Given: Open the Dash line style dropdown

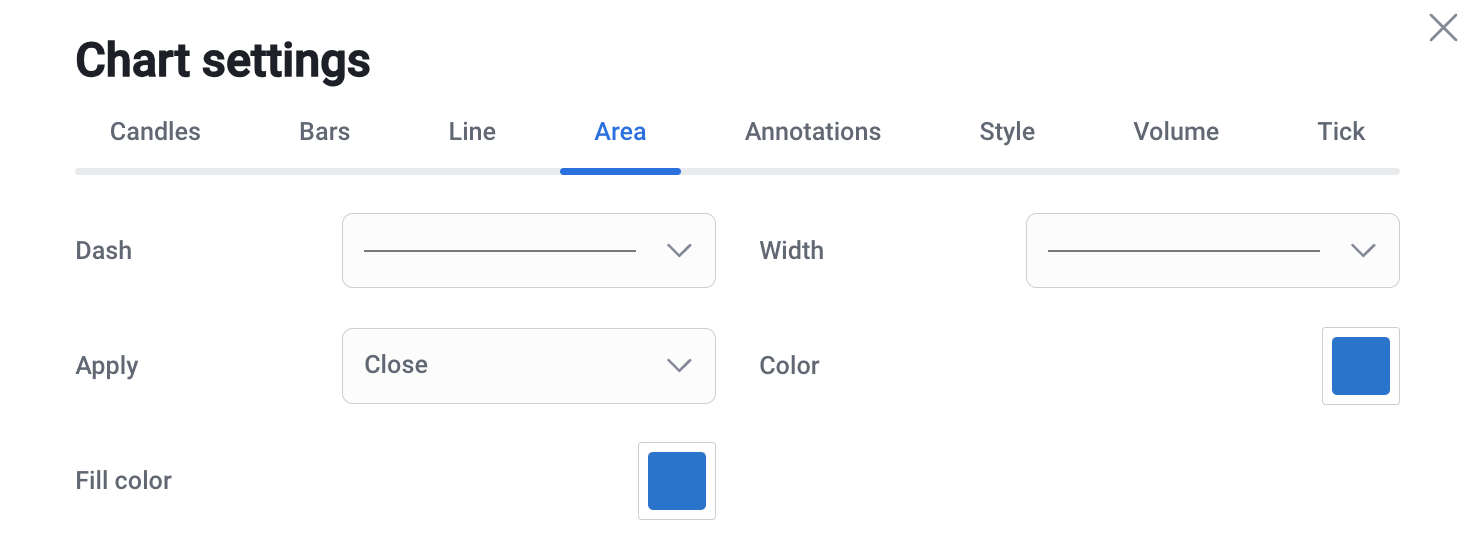Looking at the screenshot, I should [x=500, y=250].
